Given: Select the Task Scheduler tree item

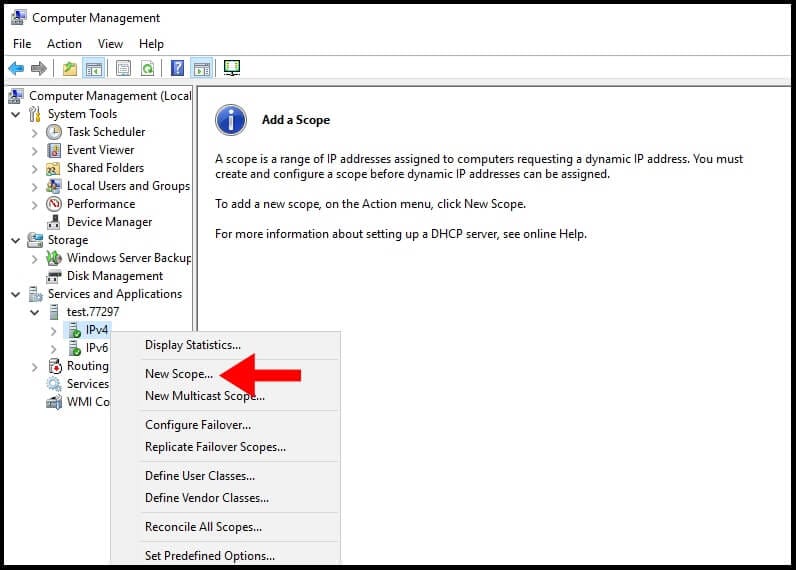Looking at the screenshot, I should (106, 132).
